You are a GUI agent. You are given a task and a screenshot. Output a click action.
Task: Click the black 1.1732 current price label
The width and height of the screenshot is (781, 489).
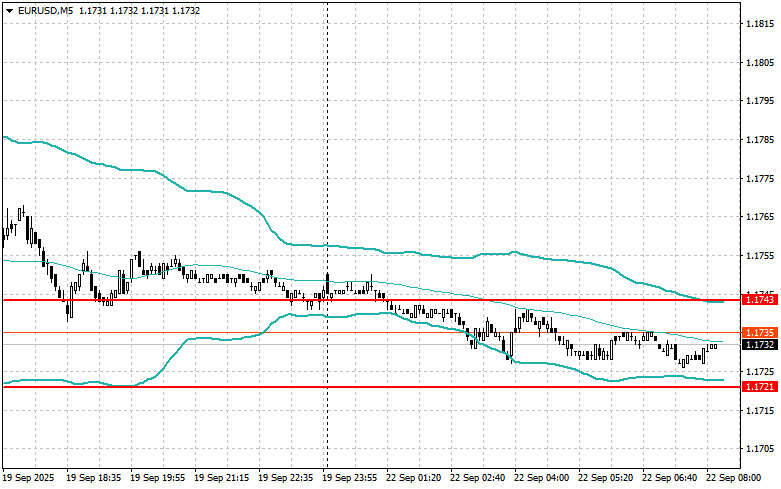760,345
